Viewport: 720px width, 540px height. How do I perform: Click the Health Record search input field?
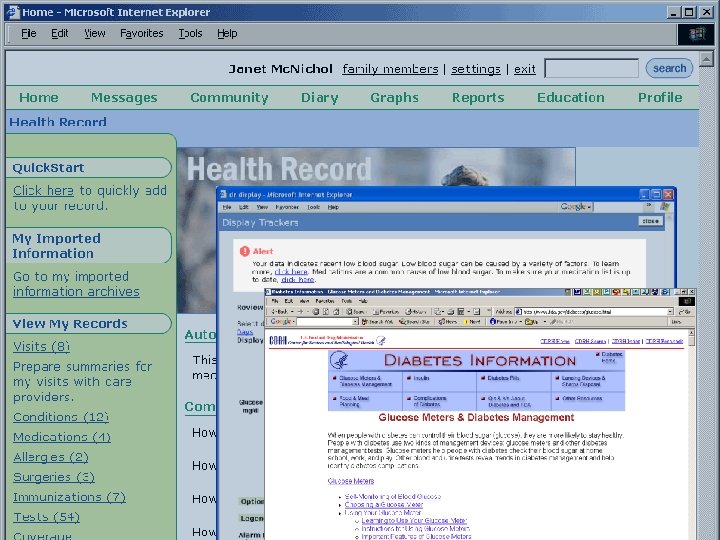(x=591, y=68)
